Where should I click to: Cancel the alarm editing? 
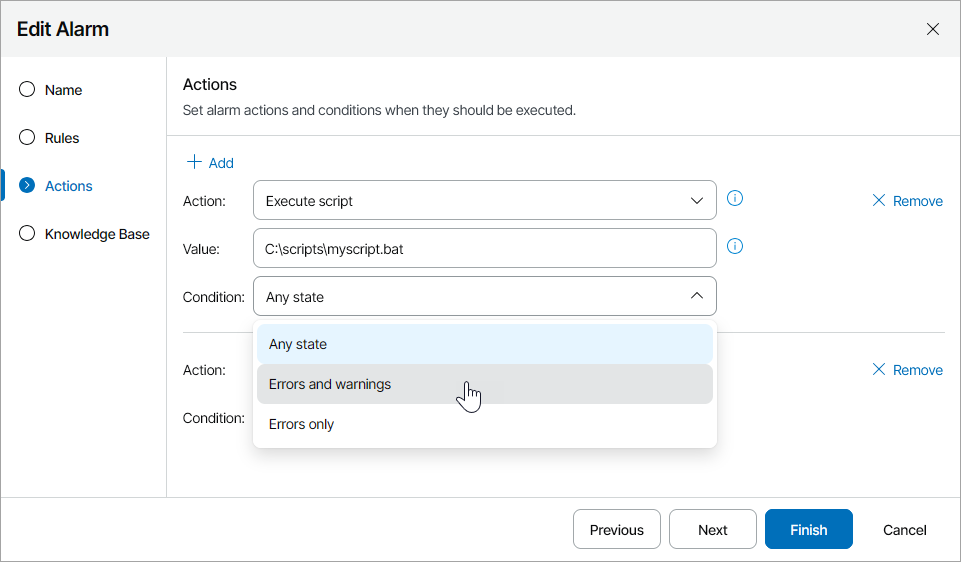(905, 530)
